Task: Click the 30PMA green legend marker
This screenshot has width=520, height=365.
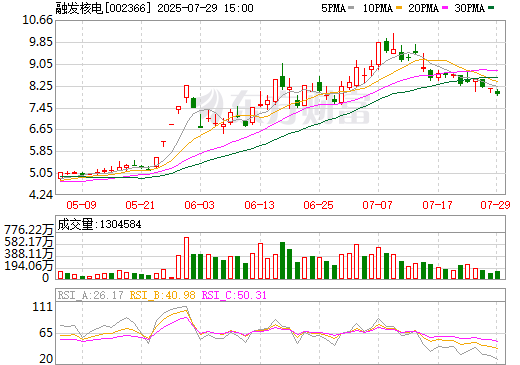Action: 491,8
